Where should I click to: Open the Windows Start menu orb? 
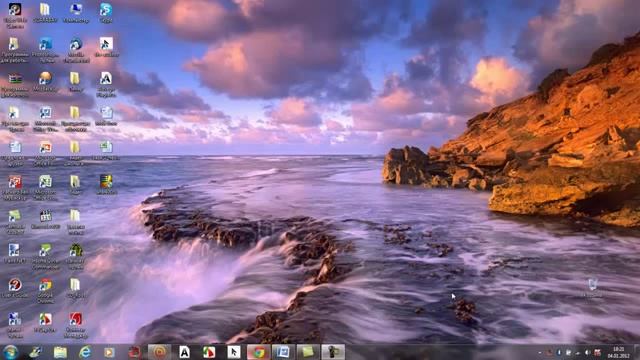click(x=10, y=352)
